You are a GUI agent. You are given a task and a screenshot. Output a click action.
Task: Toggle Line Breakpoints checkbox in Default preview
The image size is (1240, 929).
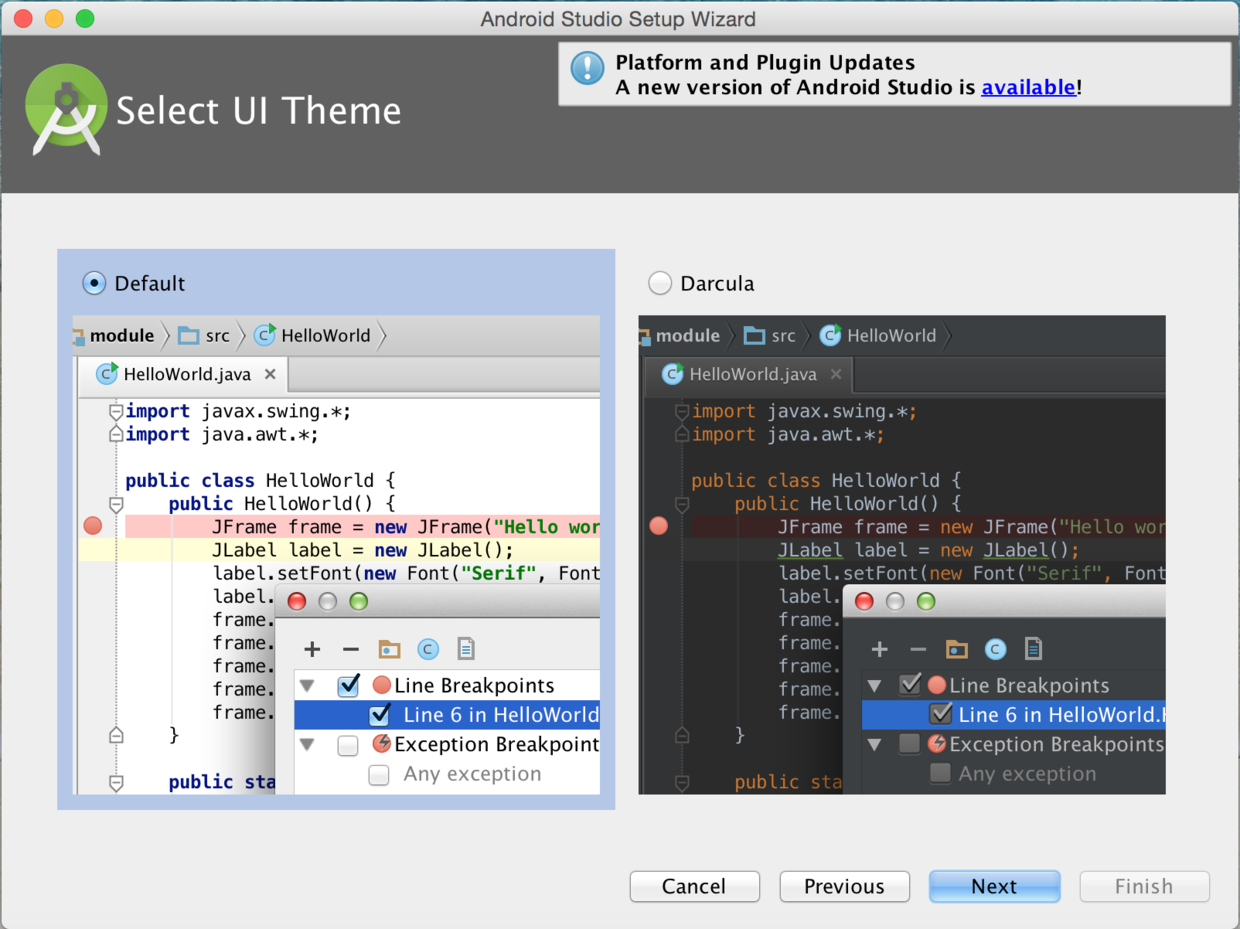tap(348, 686)
